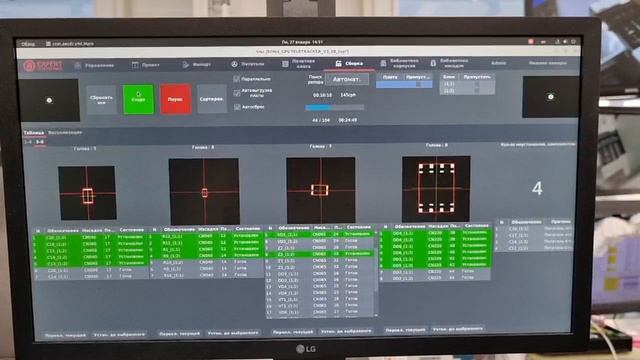Screen dimensions: 640x360
Task: Select row 1 in uninstalled components table
Action: pyautogui.click(x=534, y=229)
